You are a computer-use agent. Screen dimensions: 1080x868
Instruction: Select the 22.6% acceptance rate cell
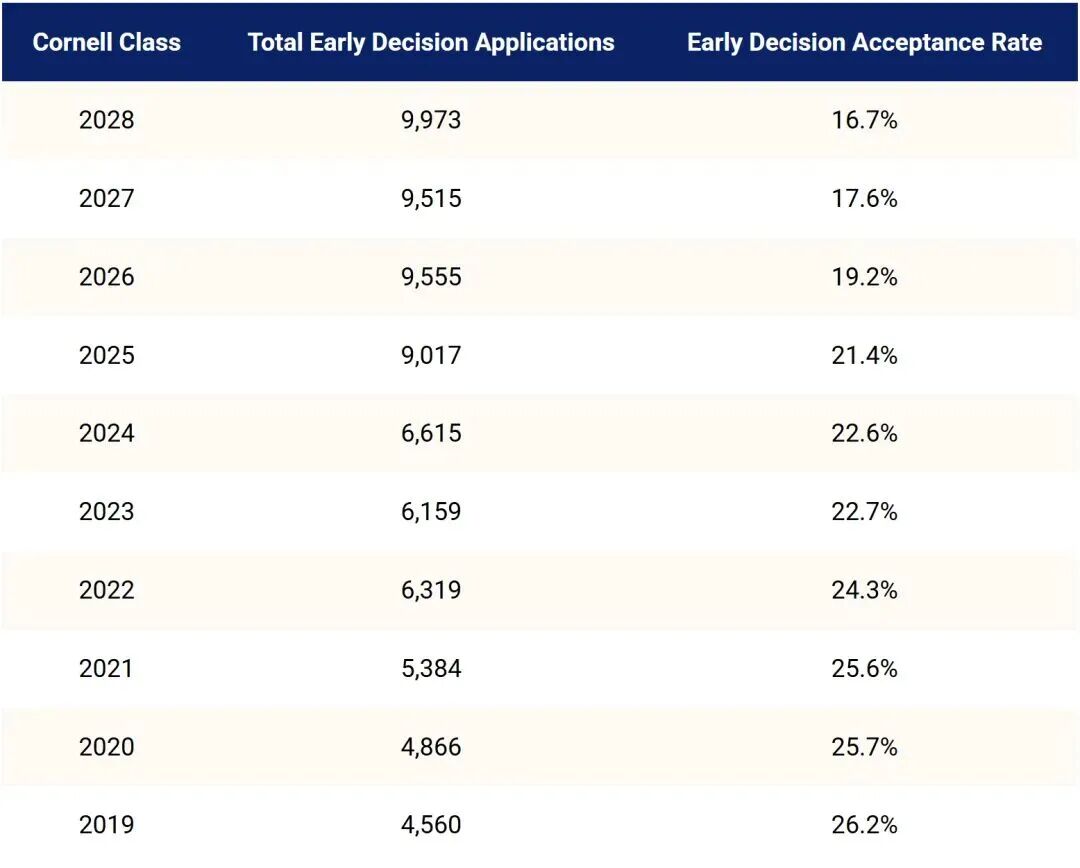click(864, 433)
